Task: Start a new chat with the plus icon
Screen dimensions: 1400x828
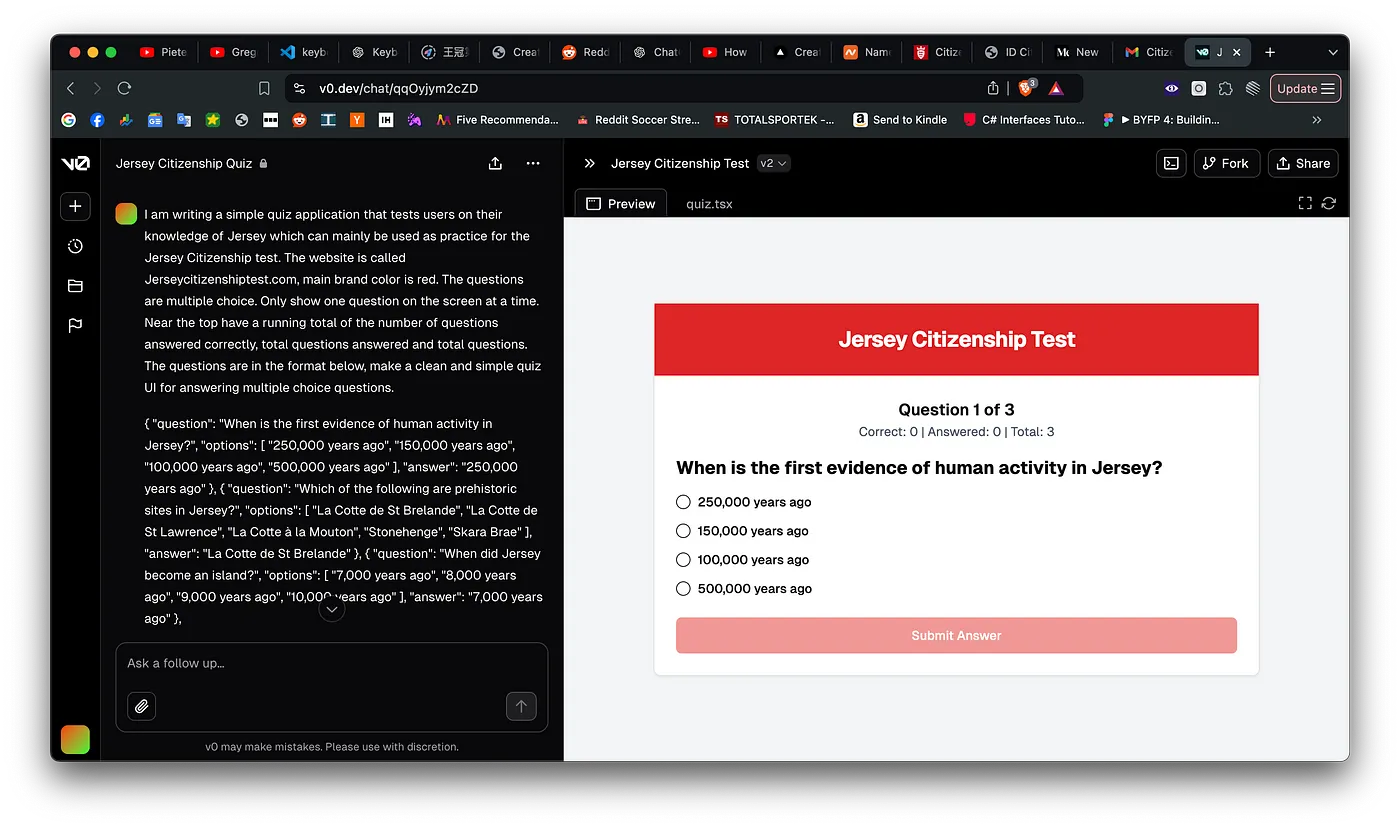Action: pos(75,206)
